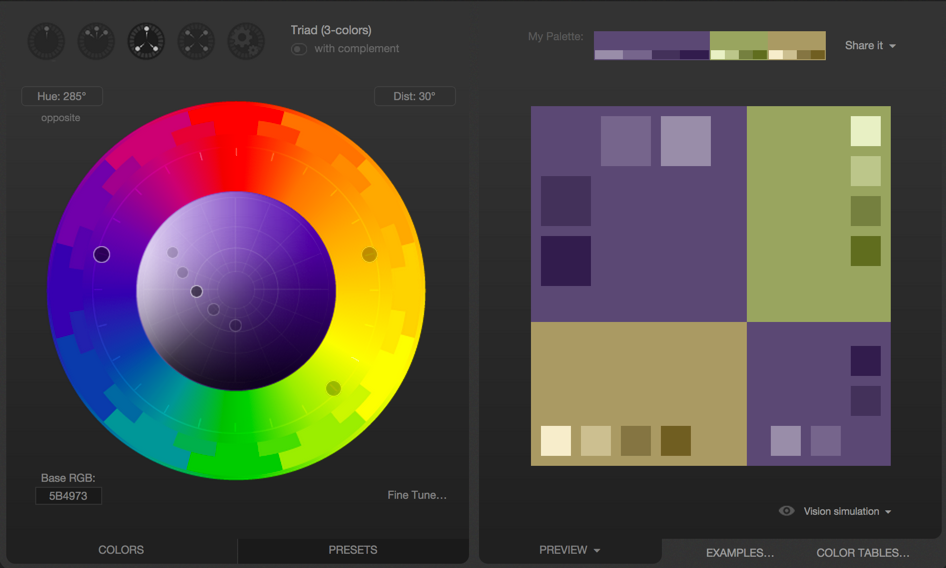Click the yellow-green secondary hue handle on wheel

[333, 388]
